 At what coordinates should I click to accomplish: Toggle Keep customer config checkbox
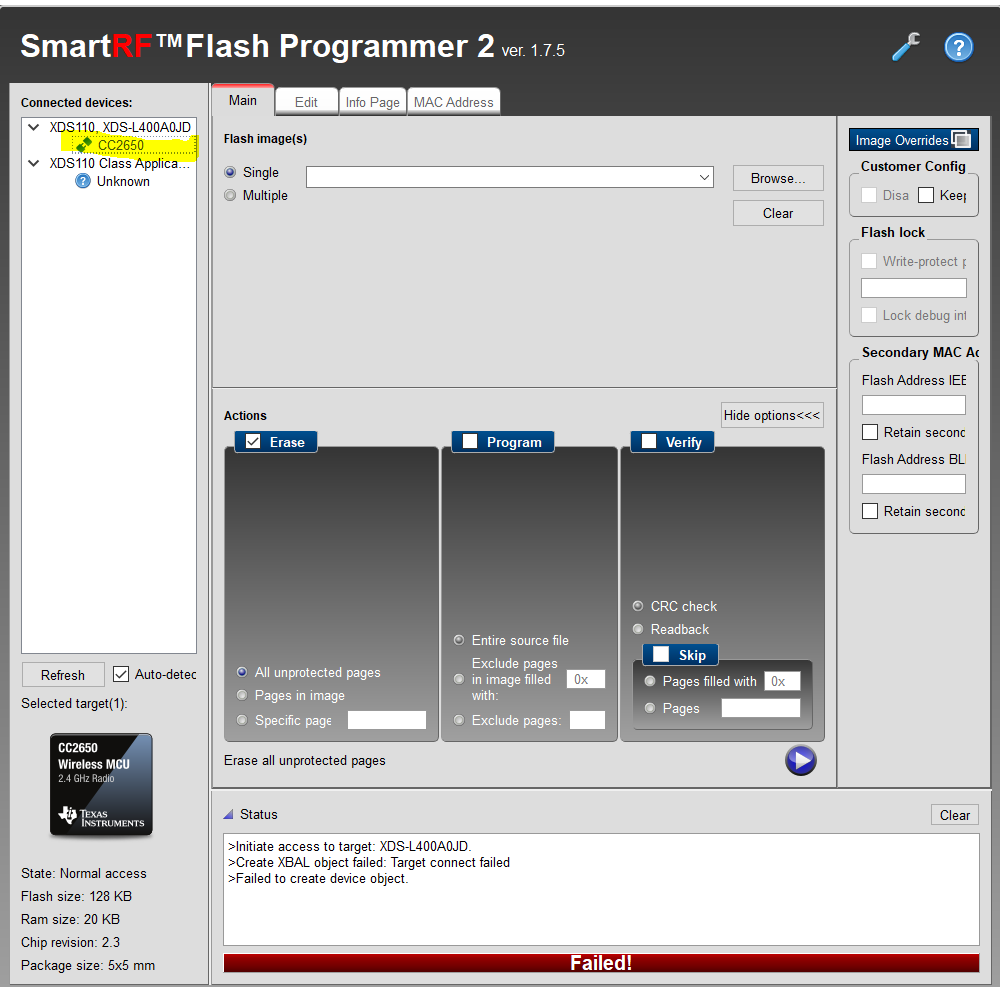click(x=926, y=195)
